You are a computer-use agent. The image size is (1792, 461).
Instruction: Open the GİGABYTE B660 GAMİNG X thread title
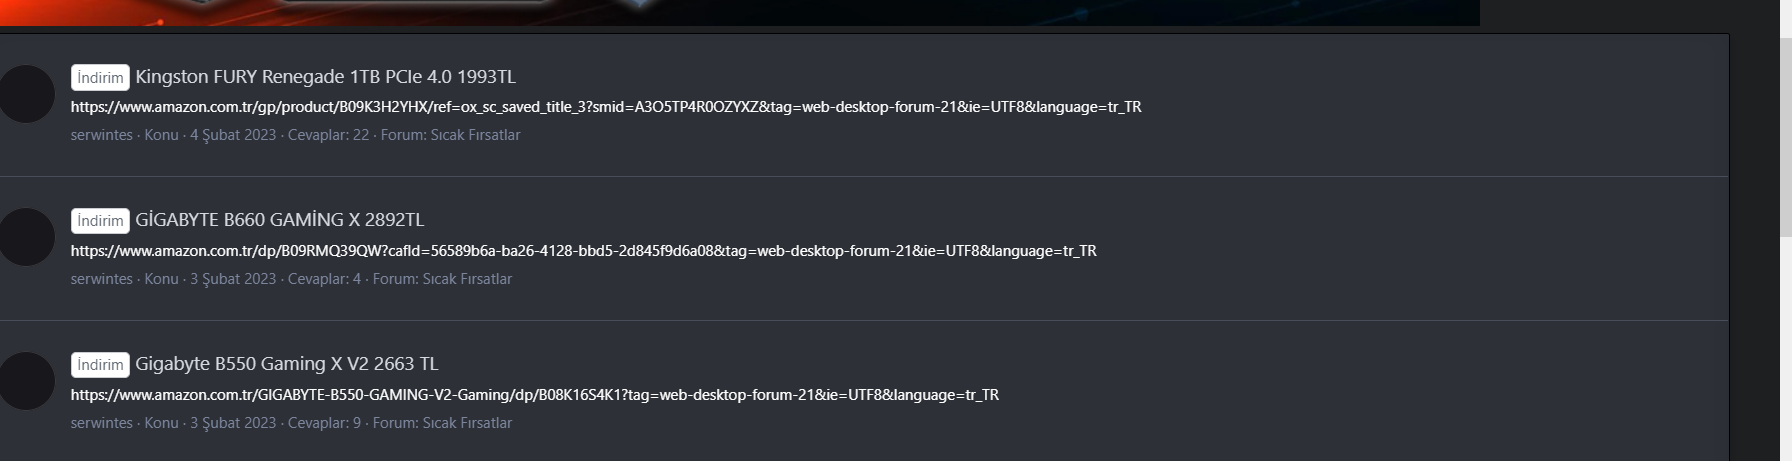[279, 220]
